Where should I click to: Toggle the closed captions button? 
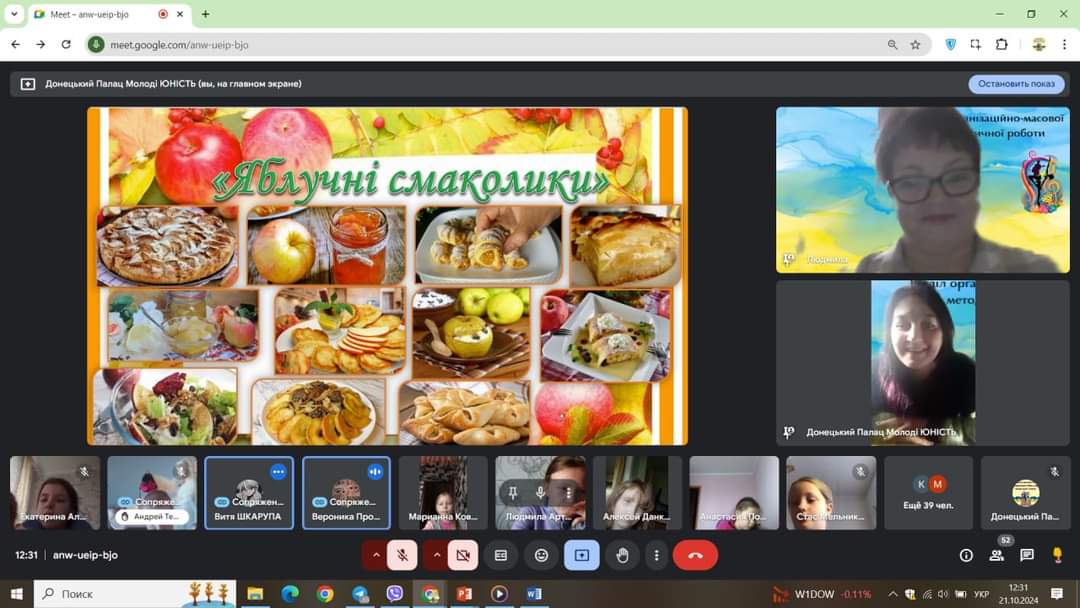click(501, 555)
